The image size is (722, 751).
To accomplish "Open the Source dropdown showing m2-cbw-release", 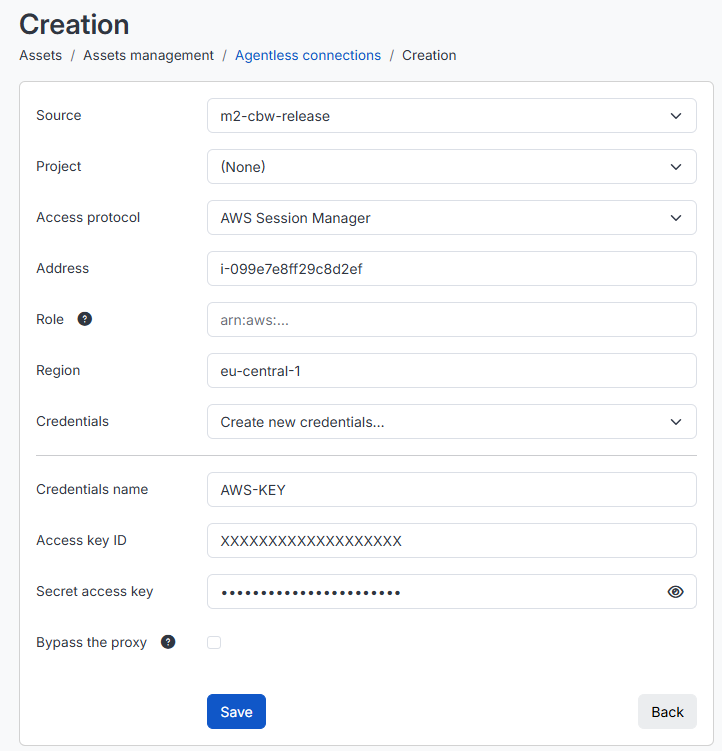I will click(451, 116).
